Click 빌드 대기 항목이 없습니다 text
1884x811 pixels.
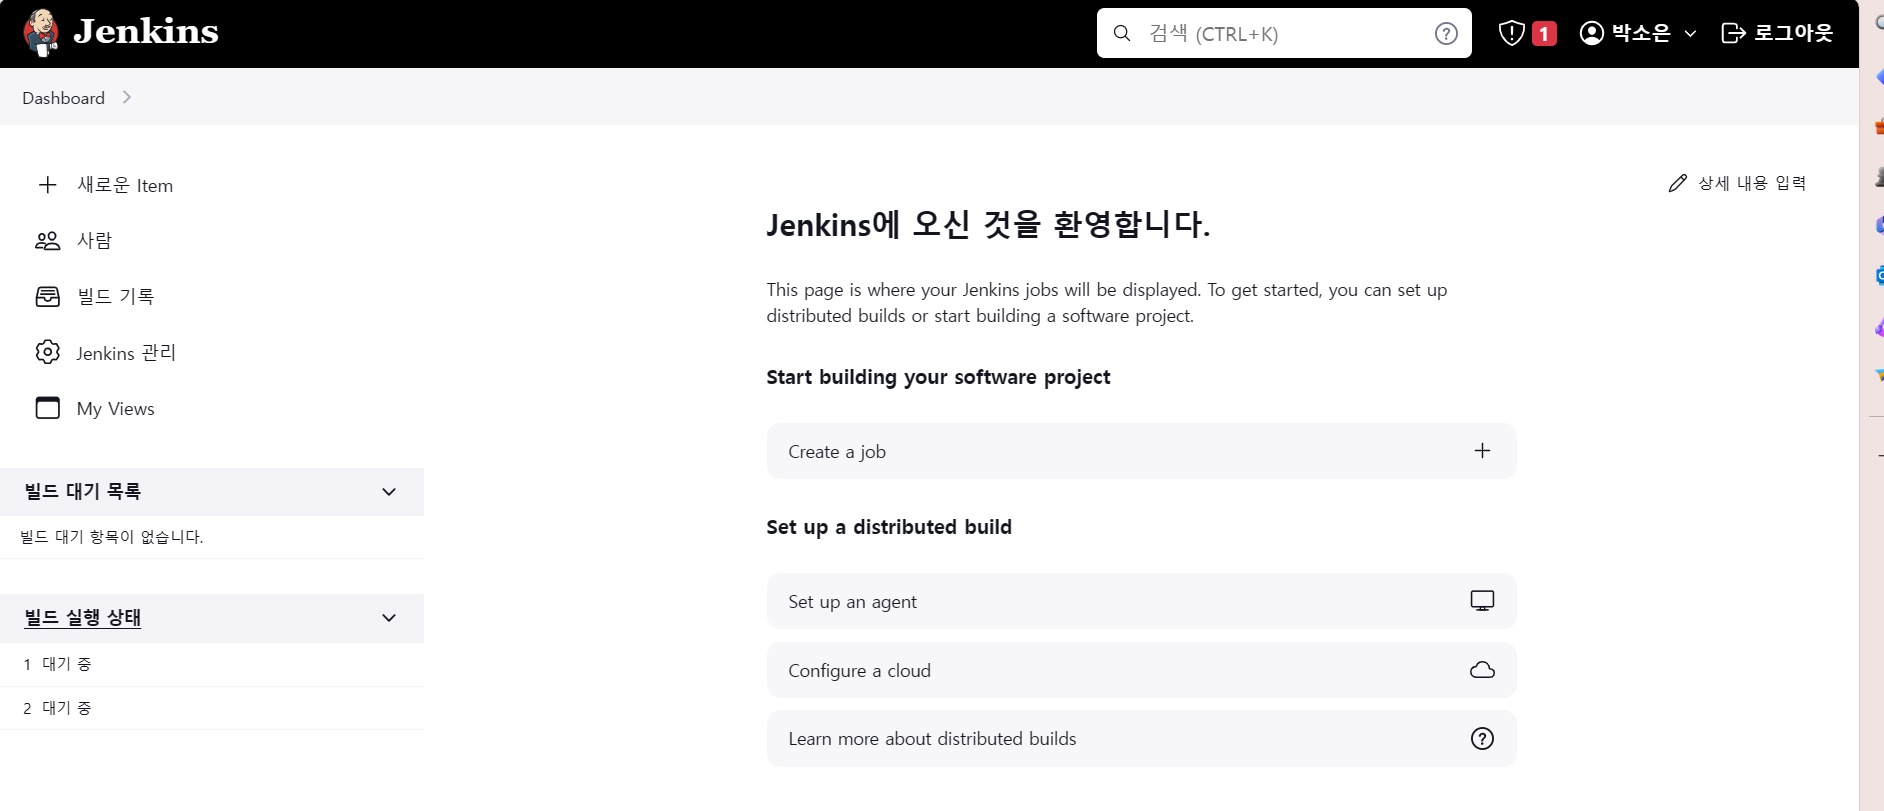click(x=111, y=537)
